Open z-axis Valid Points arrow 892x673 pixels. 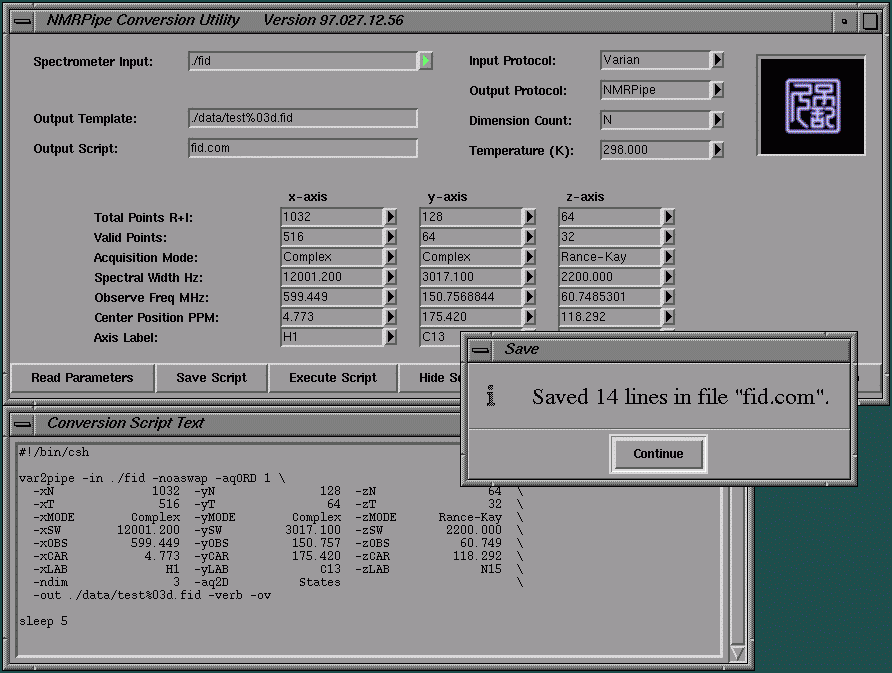coord(668,237)
